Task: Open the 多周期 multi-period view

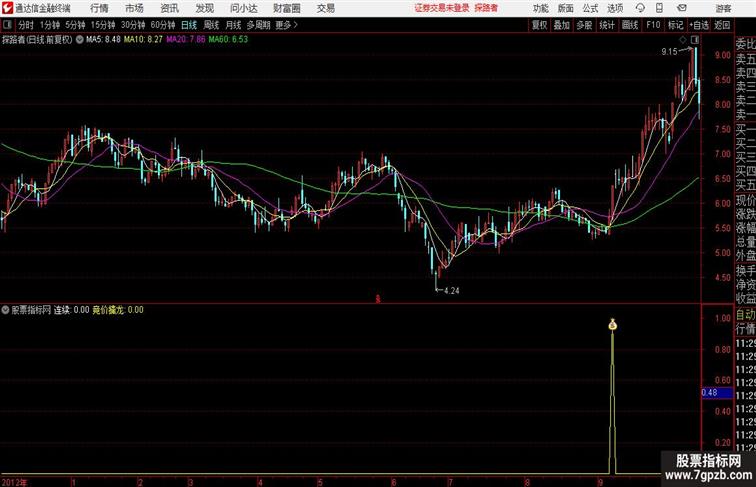Action: 258,25
